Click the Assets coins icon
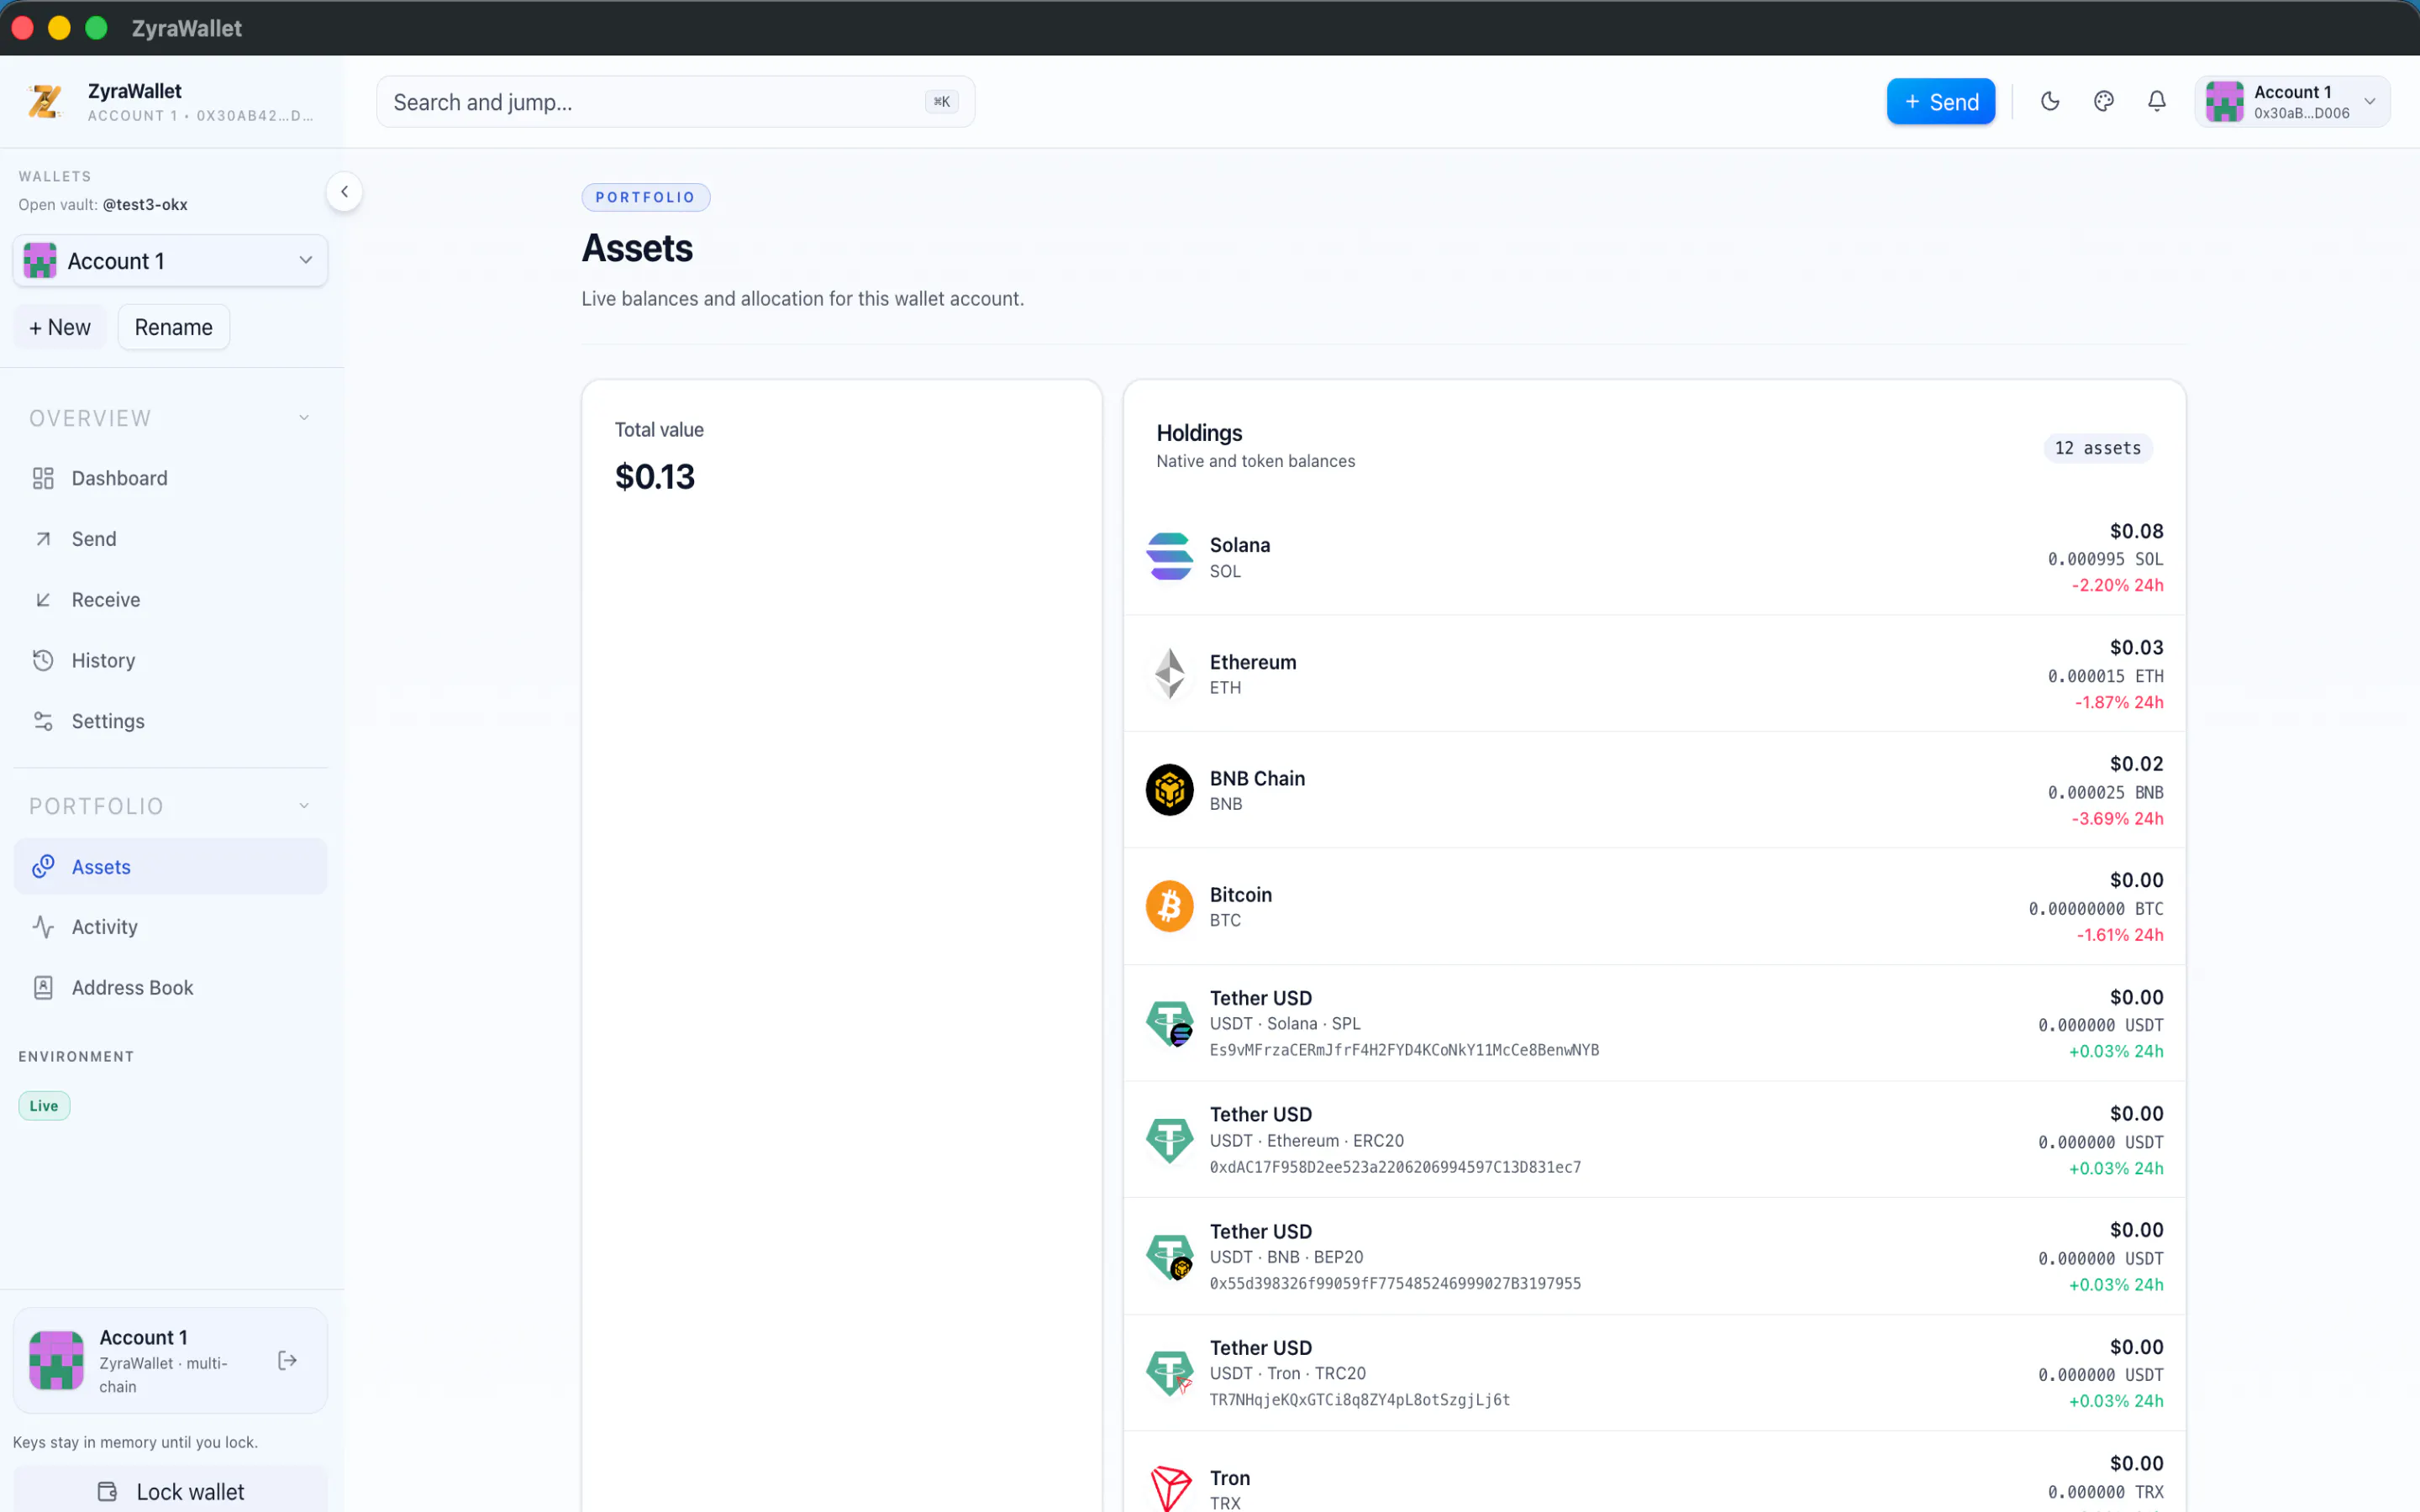The width and height of the screenshot is (2420, 1512). tap(43, 866)
